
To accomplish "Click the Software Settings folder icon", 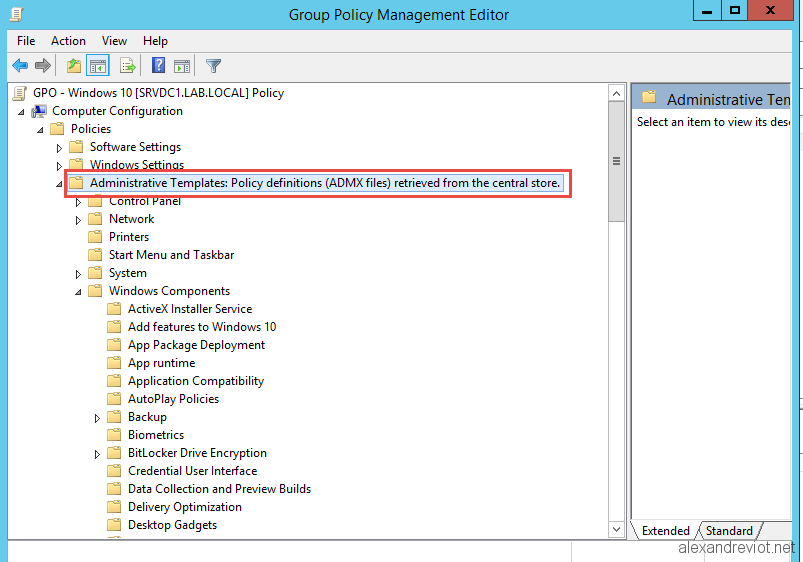I will (76, 147).
